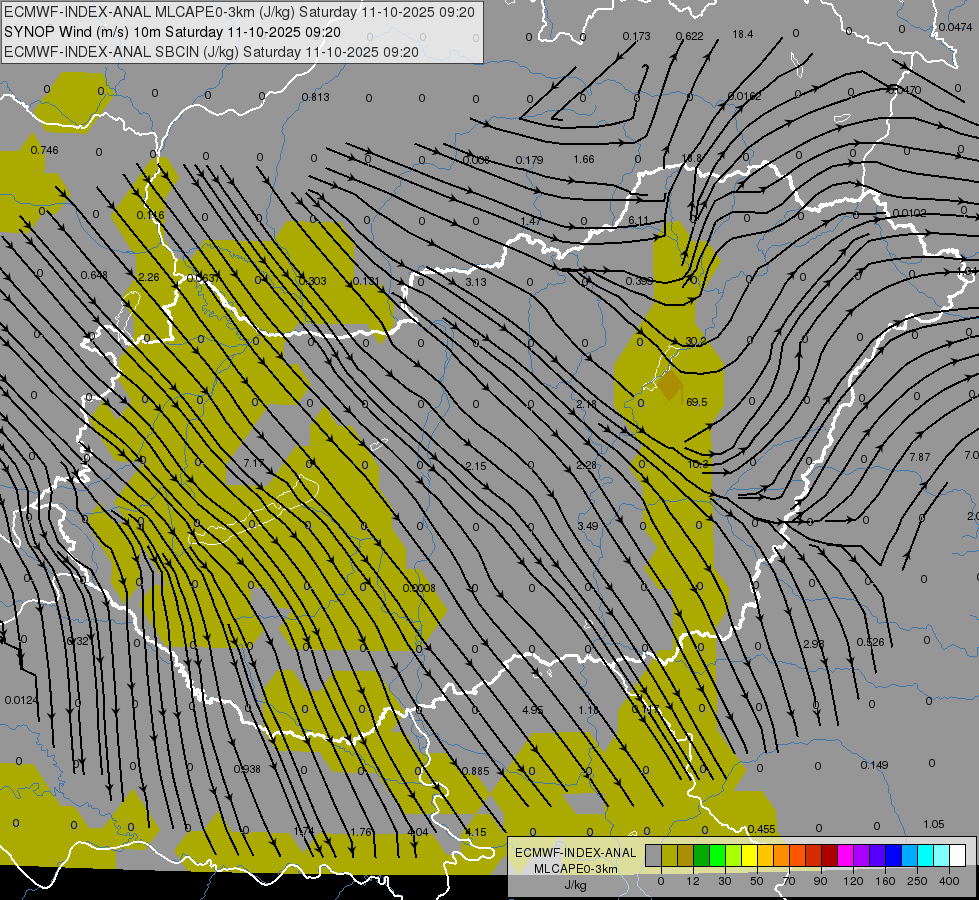Click the map value 0.648
Screen dimensions: 979x900
tap(94, 275)
